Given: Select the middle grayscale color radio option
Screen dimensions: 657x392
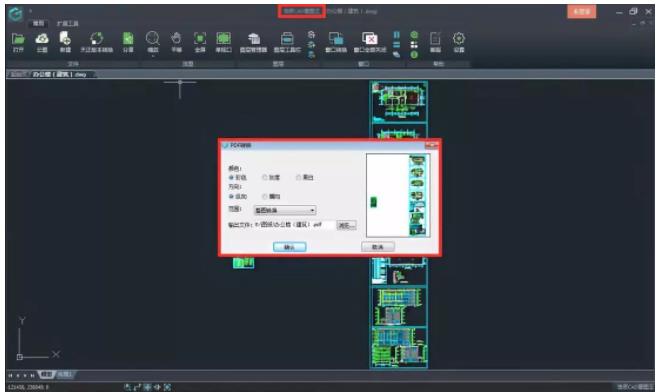Looking at the screenshot, I should pyautogui.click(x=265, y=178).
